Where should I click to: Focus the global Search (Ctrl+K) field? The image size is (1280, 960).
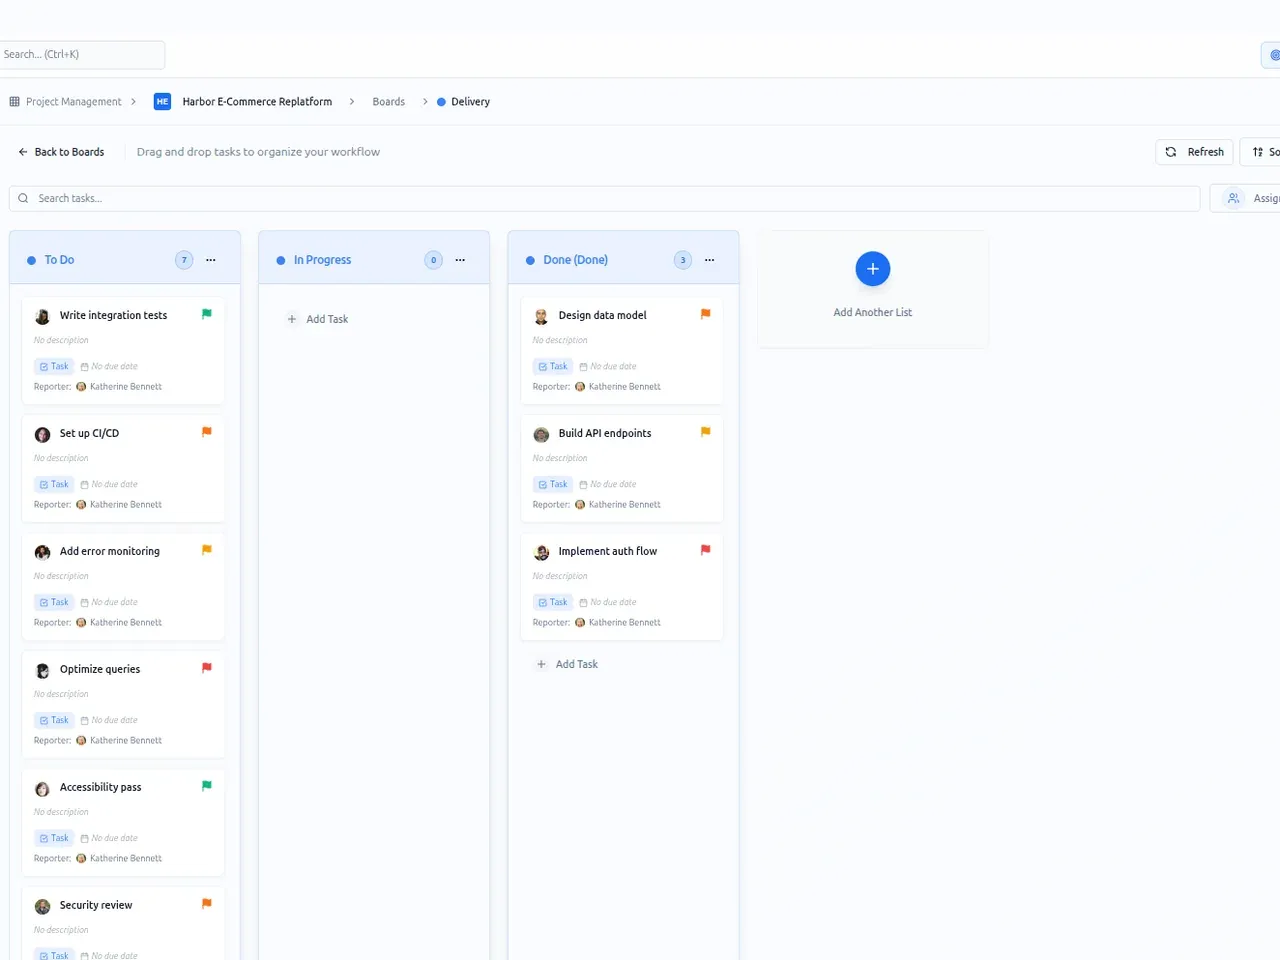[x=82, y=54]
